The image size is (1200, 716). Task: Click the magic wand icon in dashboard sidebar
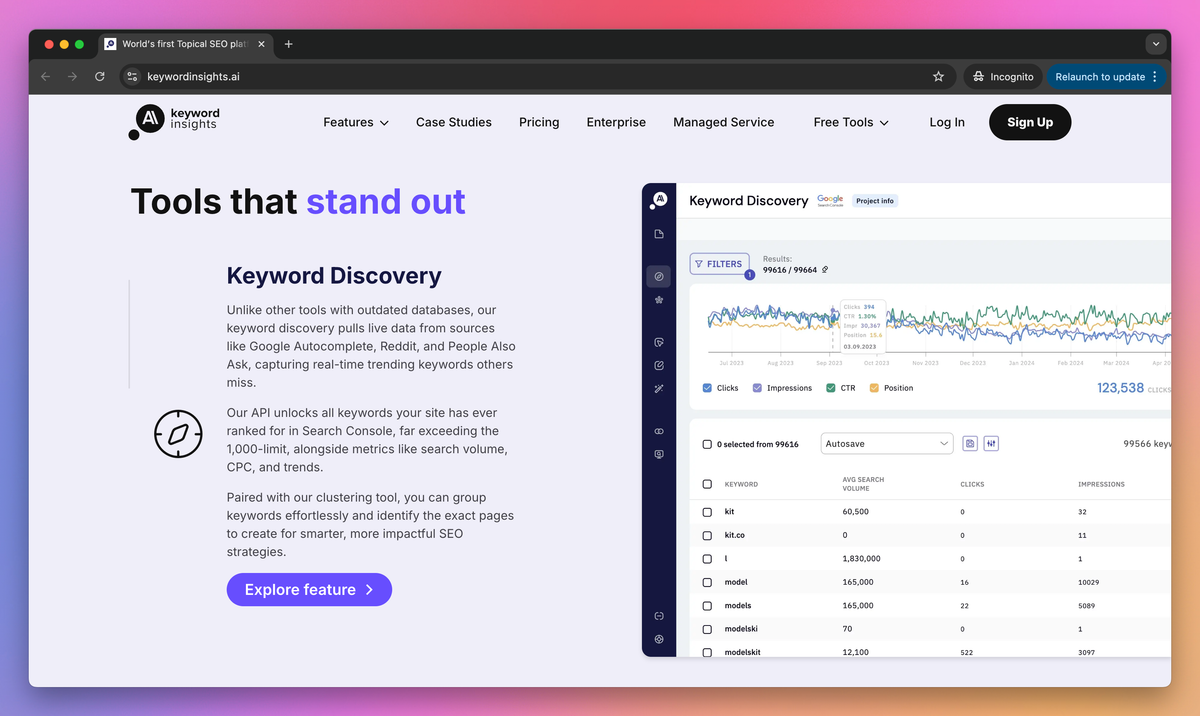pyautogui.click(x=659, y=388)
